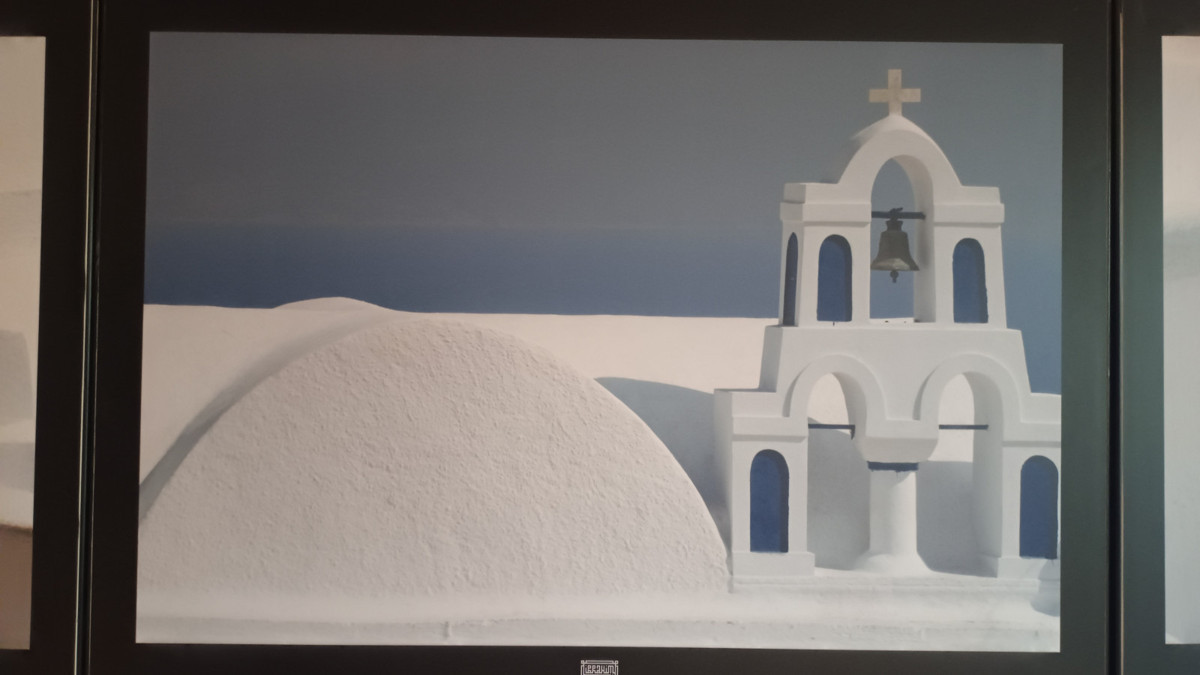
Task: Click the black frame divider on the right
Action: pos(1136,340)
